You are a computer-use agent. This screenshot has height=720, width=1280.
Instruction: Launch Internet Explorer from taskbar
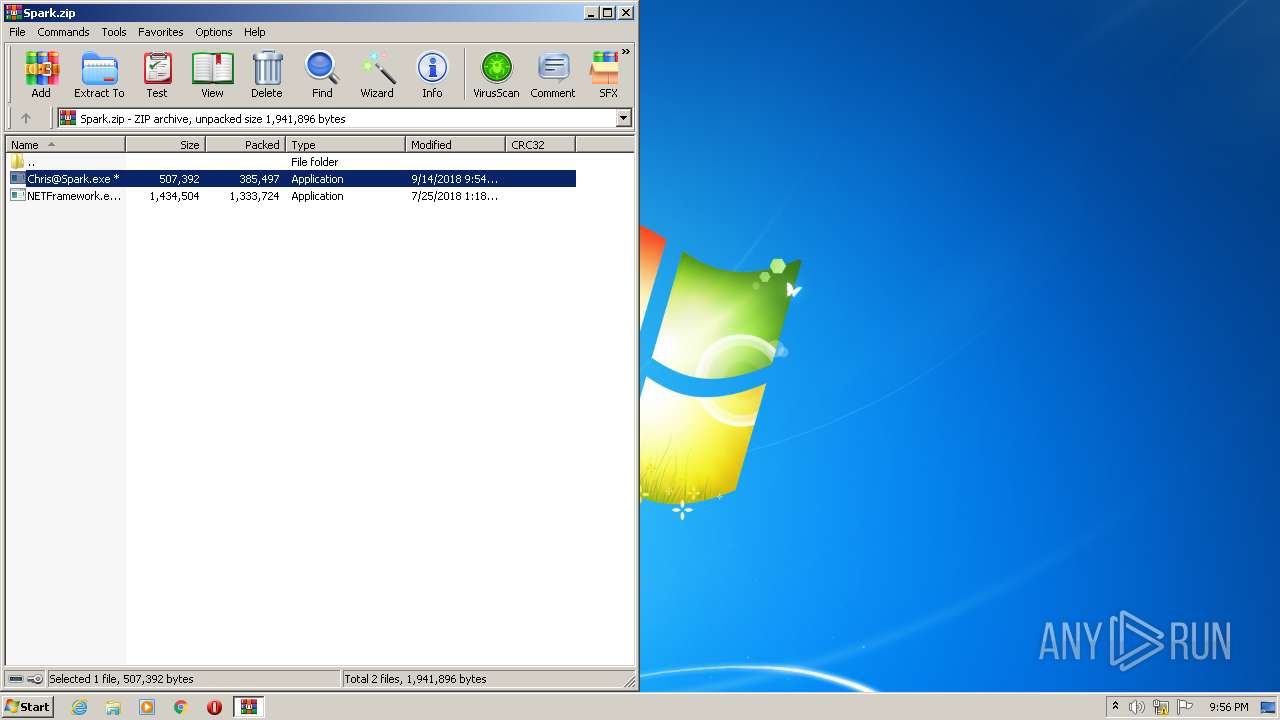79,707
